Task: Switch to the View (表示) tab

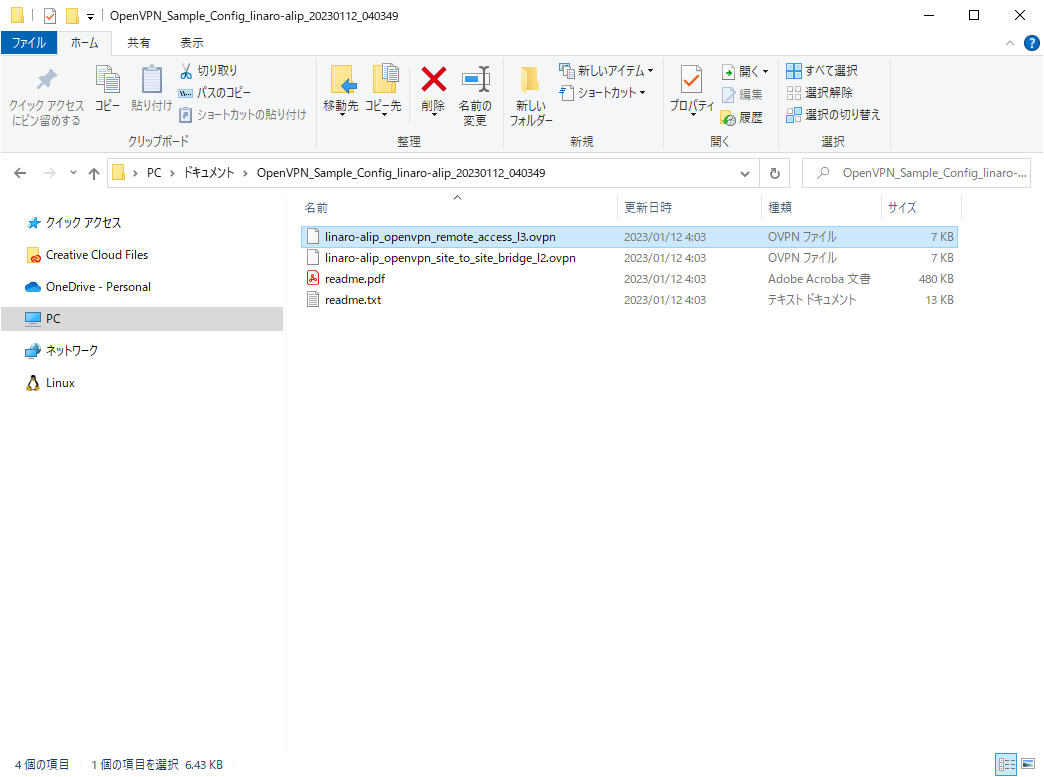Action: (192, 43)
